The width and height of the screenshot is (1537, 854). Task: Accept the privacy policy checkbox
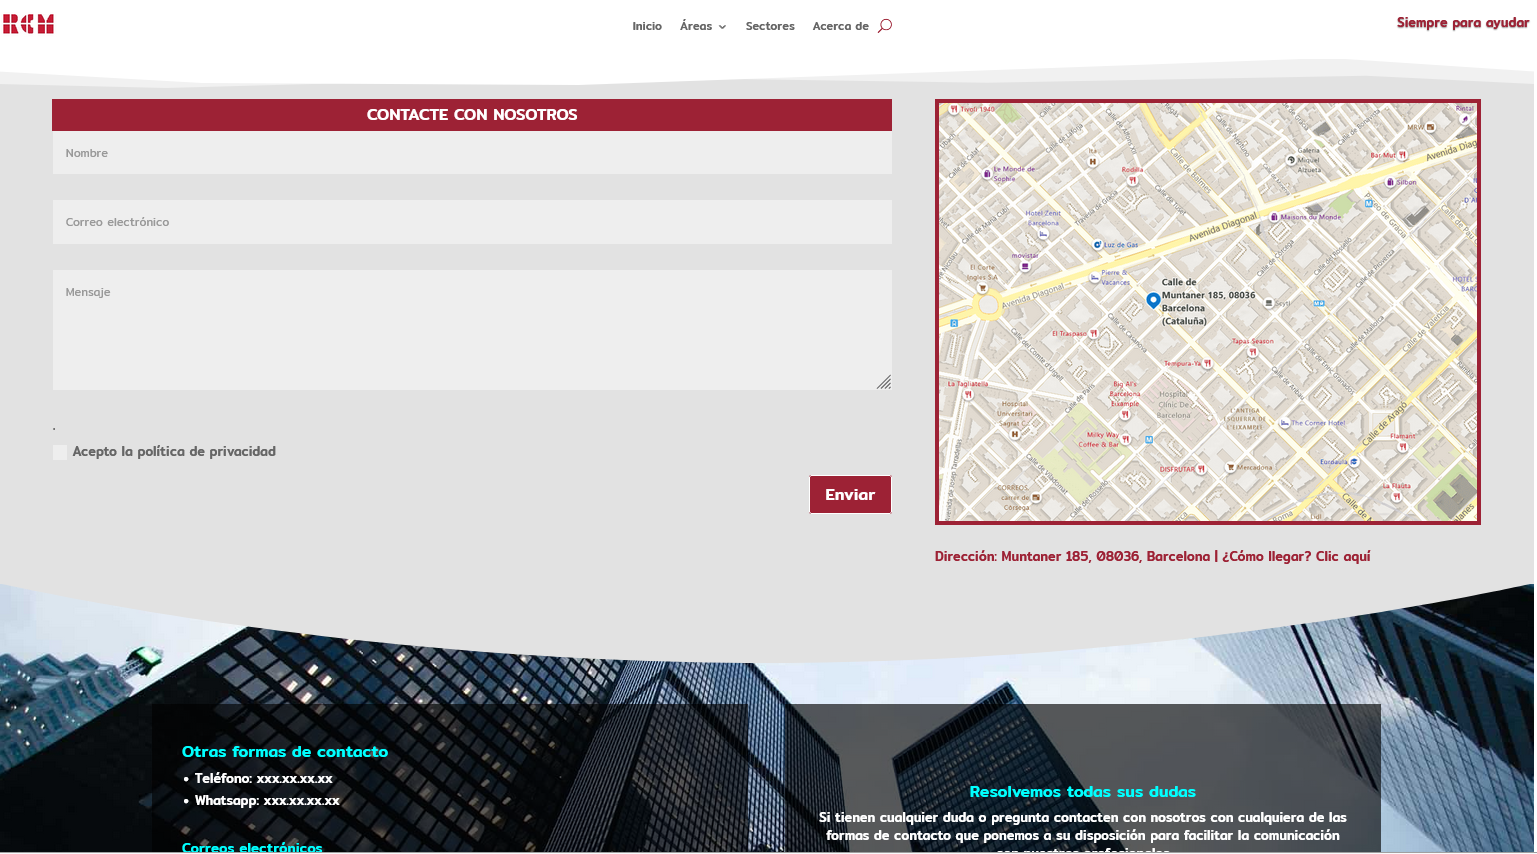click(x=60, y=452)
